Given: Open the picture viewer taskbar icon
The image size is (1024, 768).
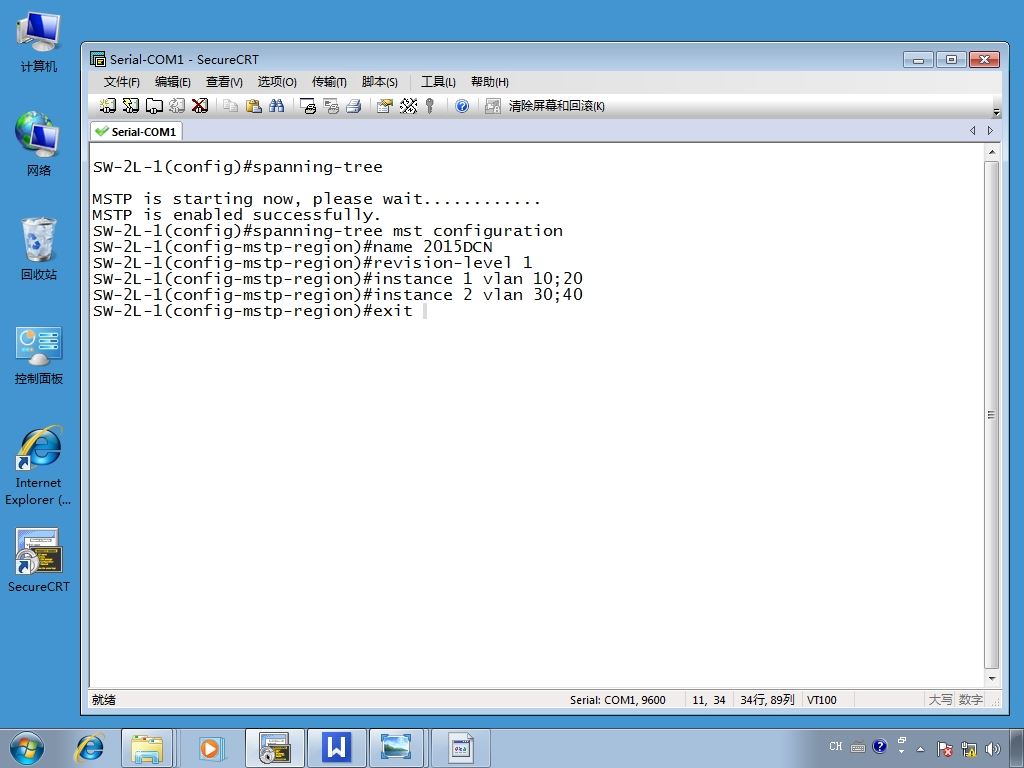Looking at the screenshot, I should [396, 748].
